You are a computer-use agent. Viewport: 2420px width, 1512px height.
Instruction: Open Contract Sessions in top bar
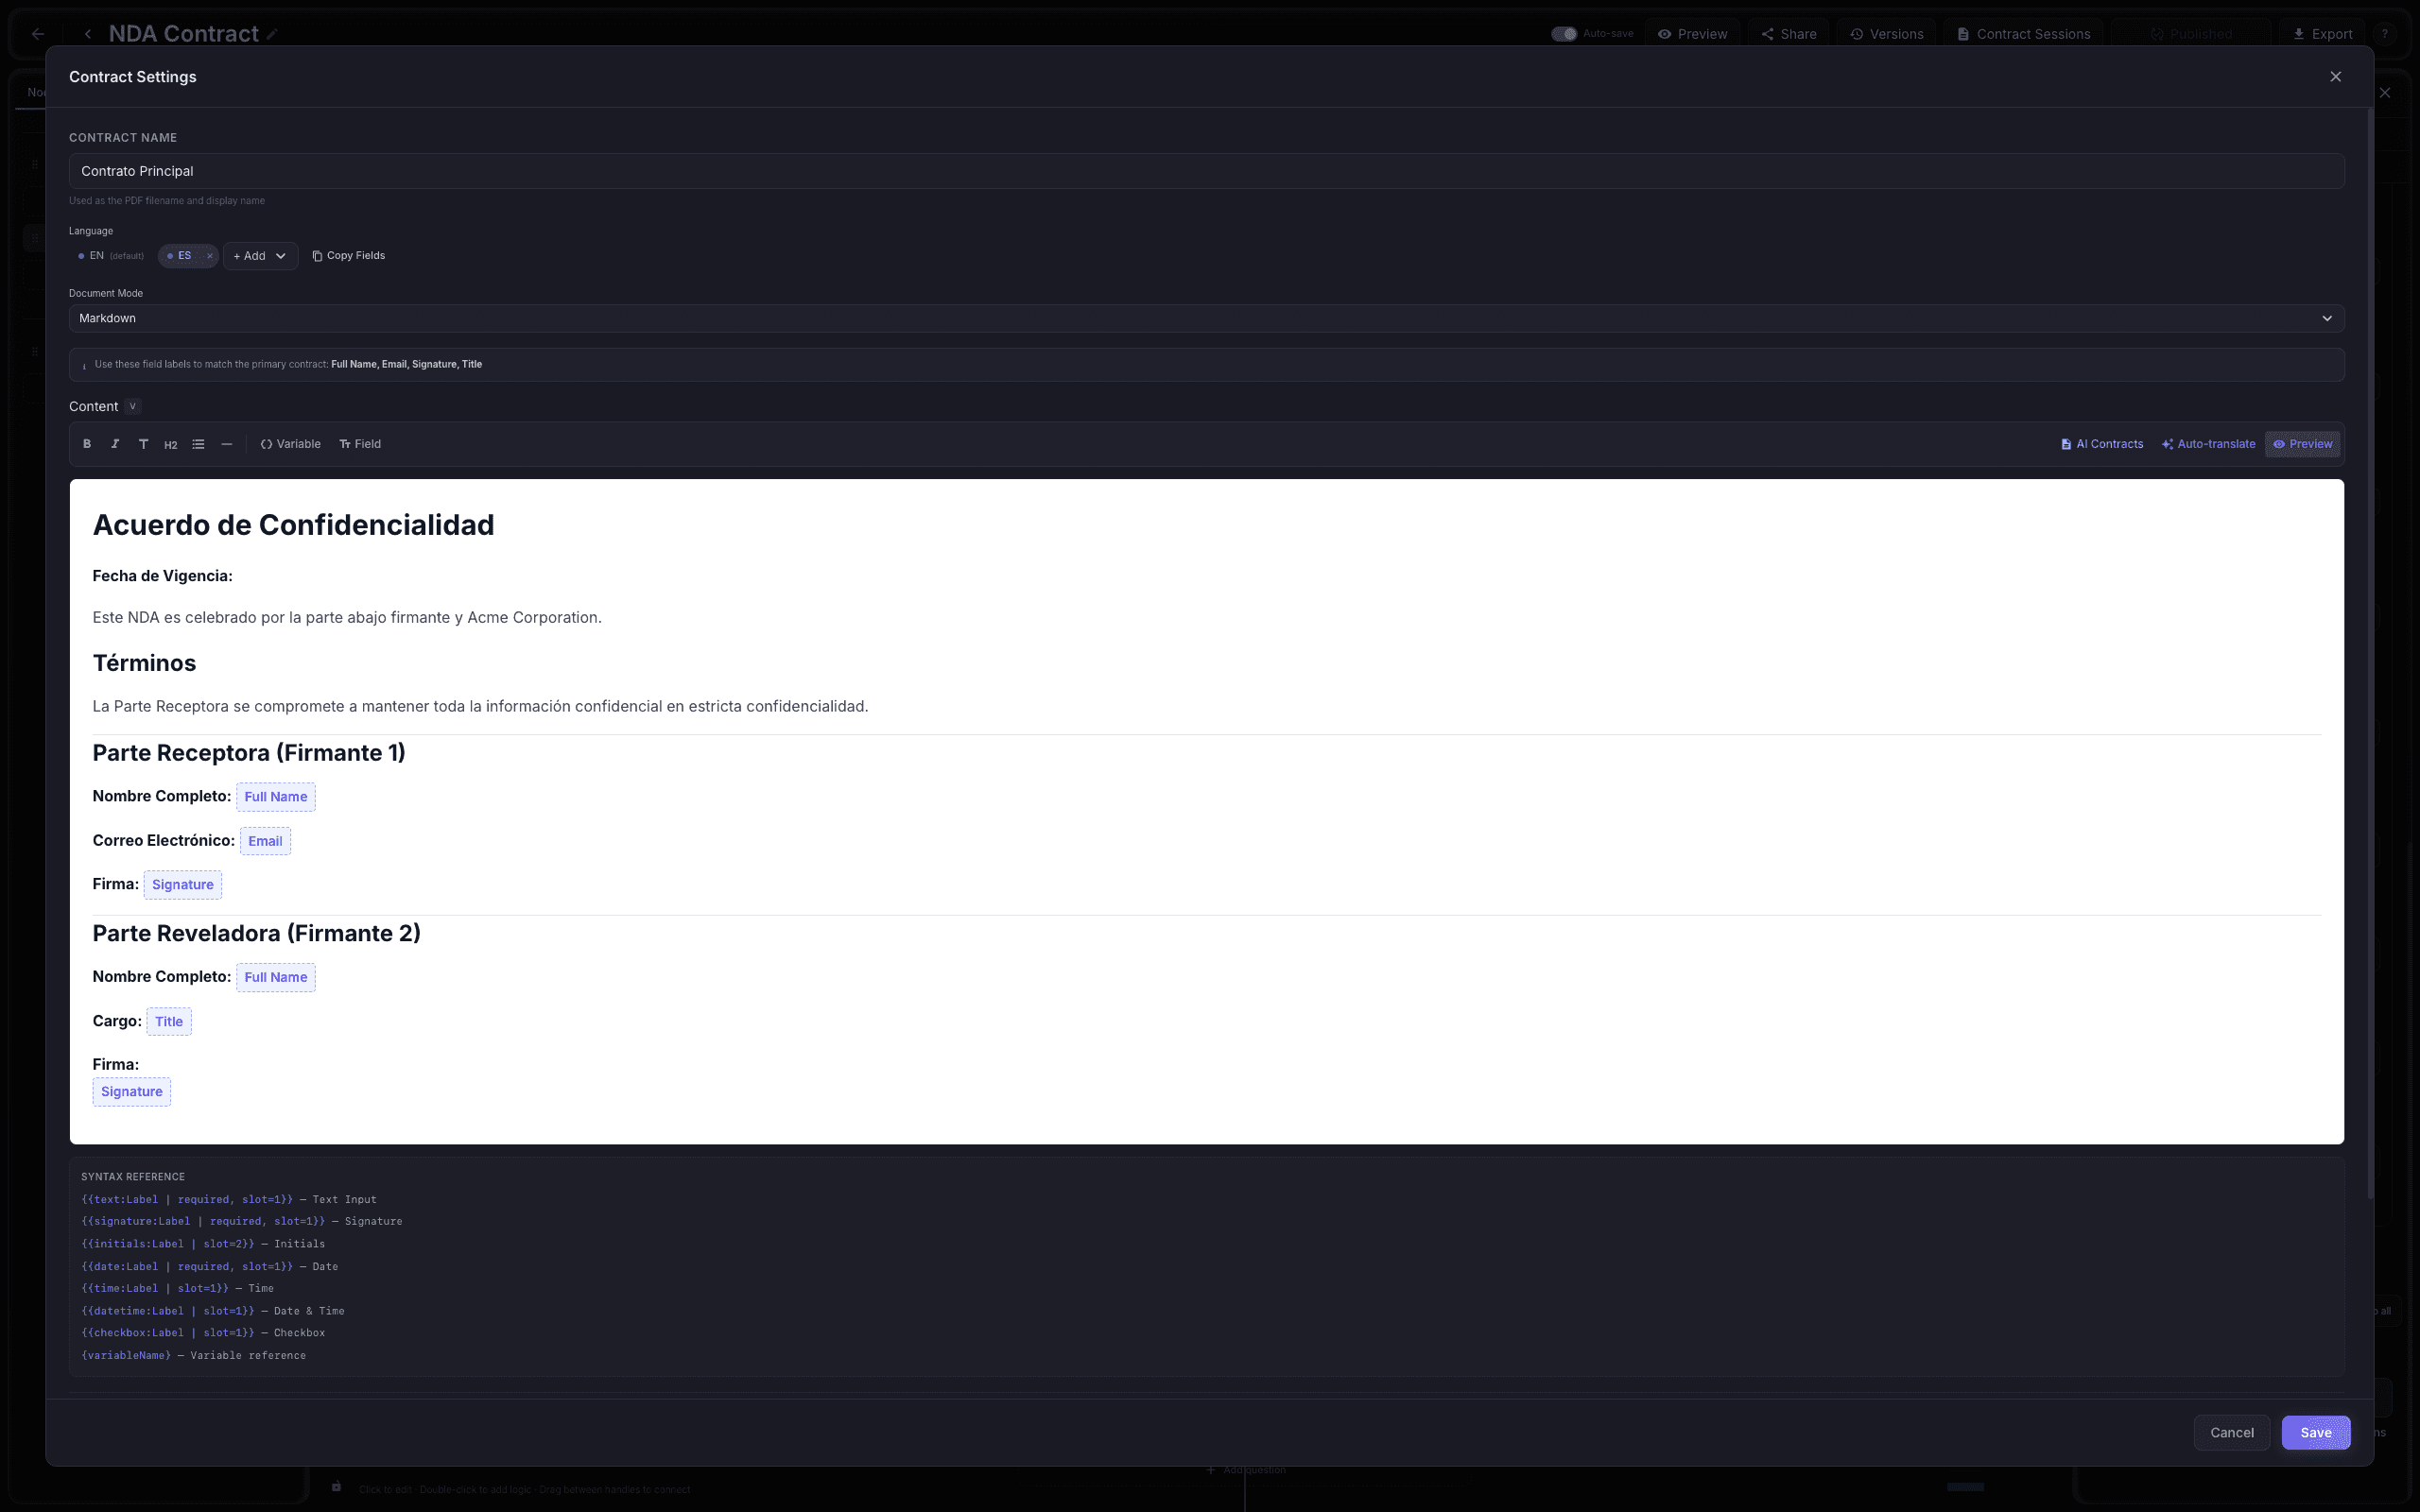2023,34
